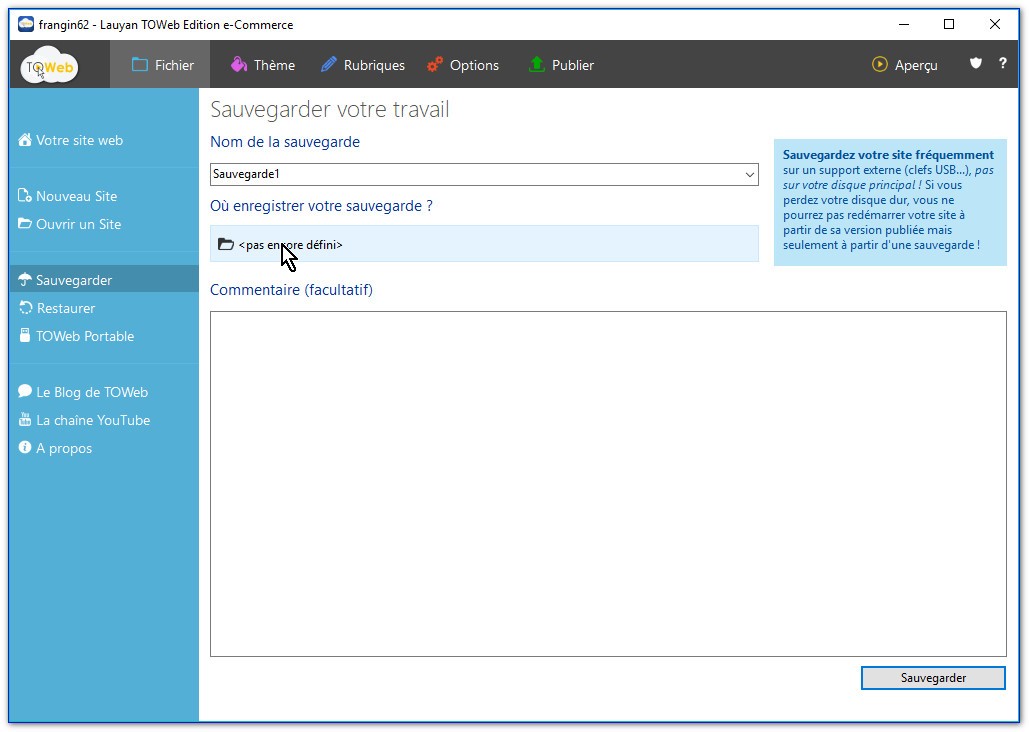Image resolution: width=1029 pixels, height=732 pixels.
Task: Open help with the question mark icon
Action: tap(1002, 64)
